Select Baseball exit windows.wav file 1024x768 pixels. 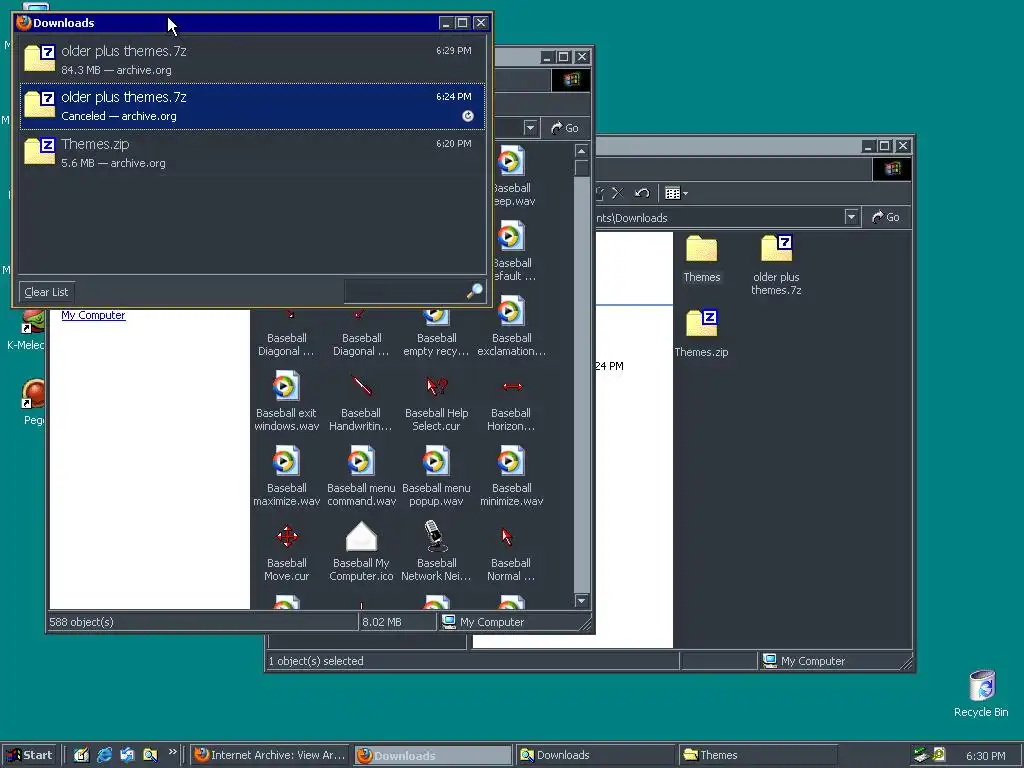click(286, 402)
